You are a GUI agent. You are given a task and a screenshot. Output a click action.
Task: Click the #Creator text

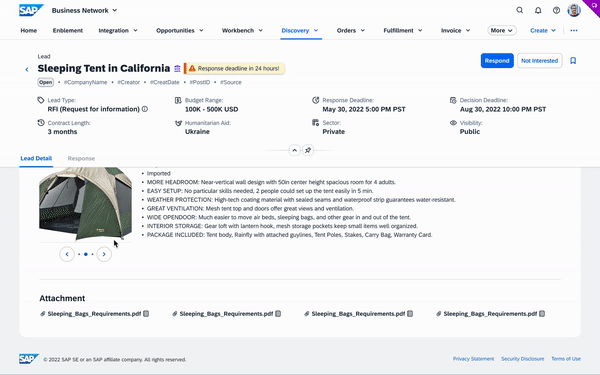129,82
